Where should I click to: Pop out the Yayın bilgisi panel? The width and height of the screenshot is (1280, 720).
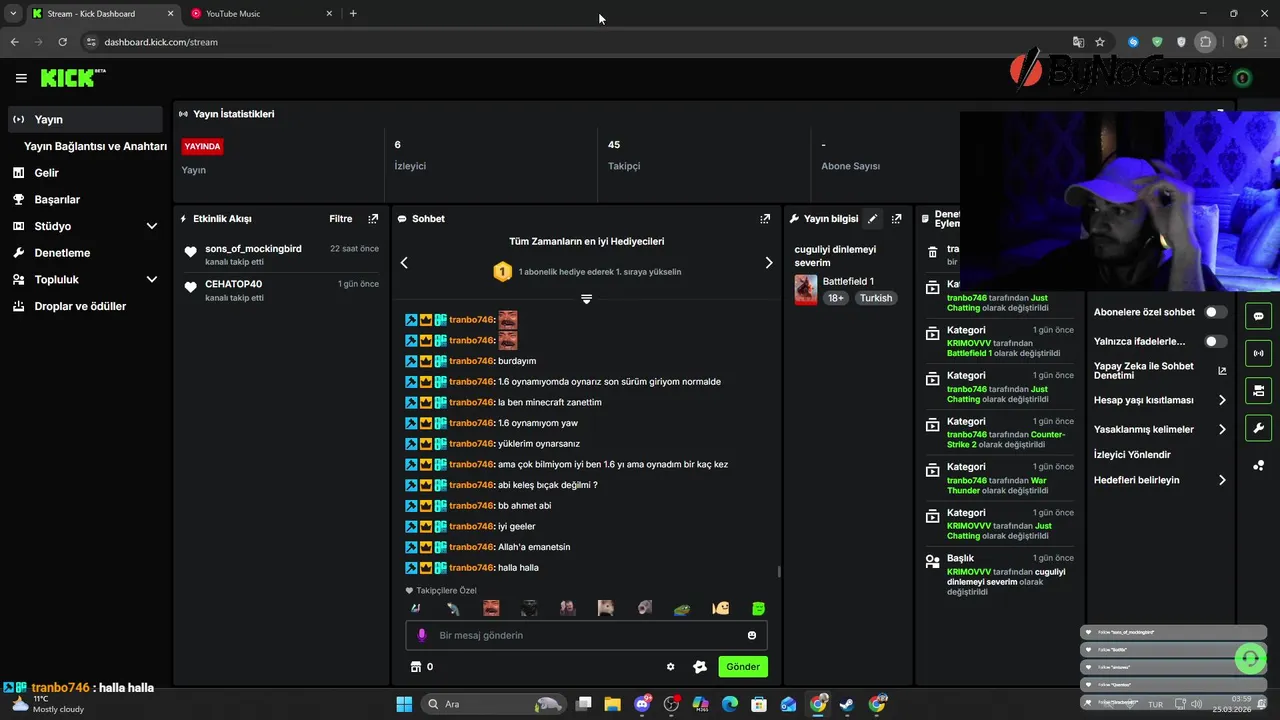896,218
